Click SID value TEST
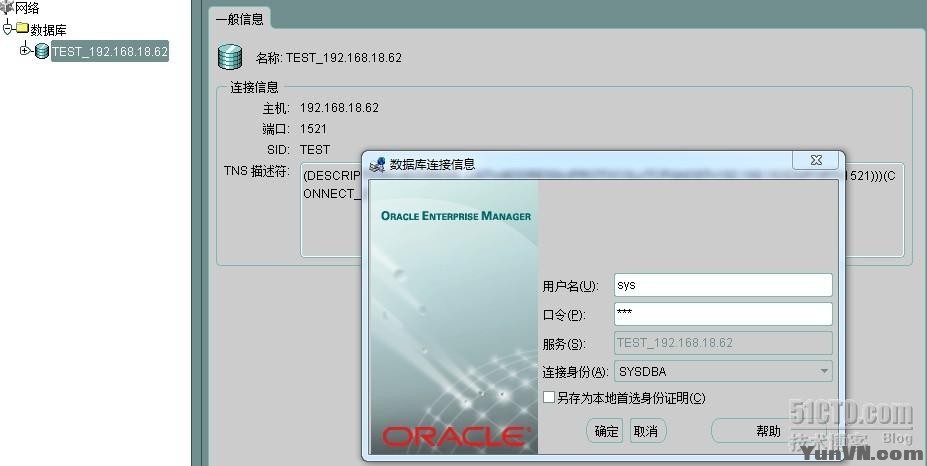Viewport: 927px width, 466px height. (x=315, y=150)
